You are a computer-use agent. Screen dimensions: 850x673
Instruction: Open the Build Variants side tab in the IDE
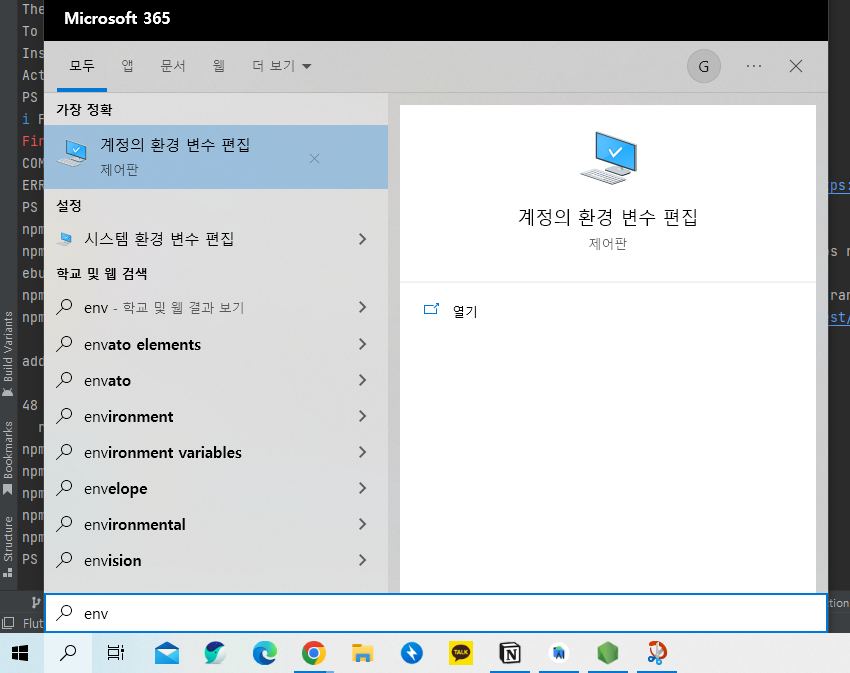tap(8, 353)
